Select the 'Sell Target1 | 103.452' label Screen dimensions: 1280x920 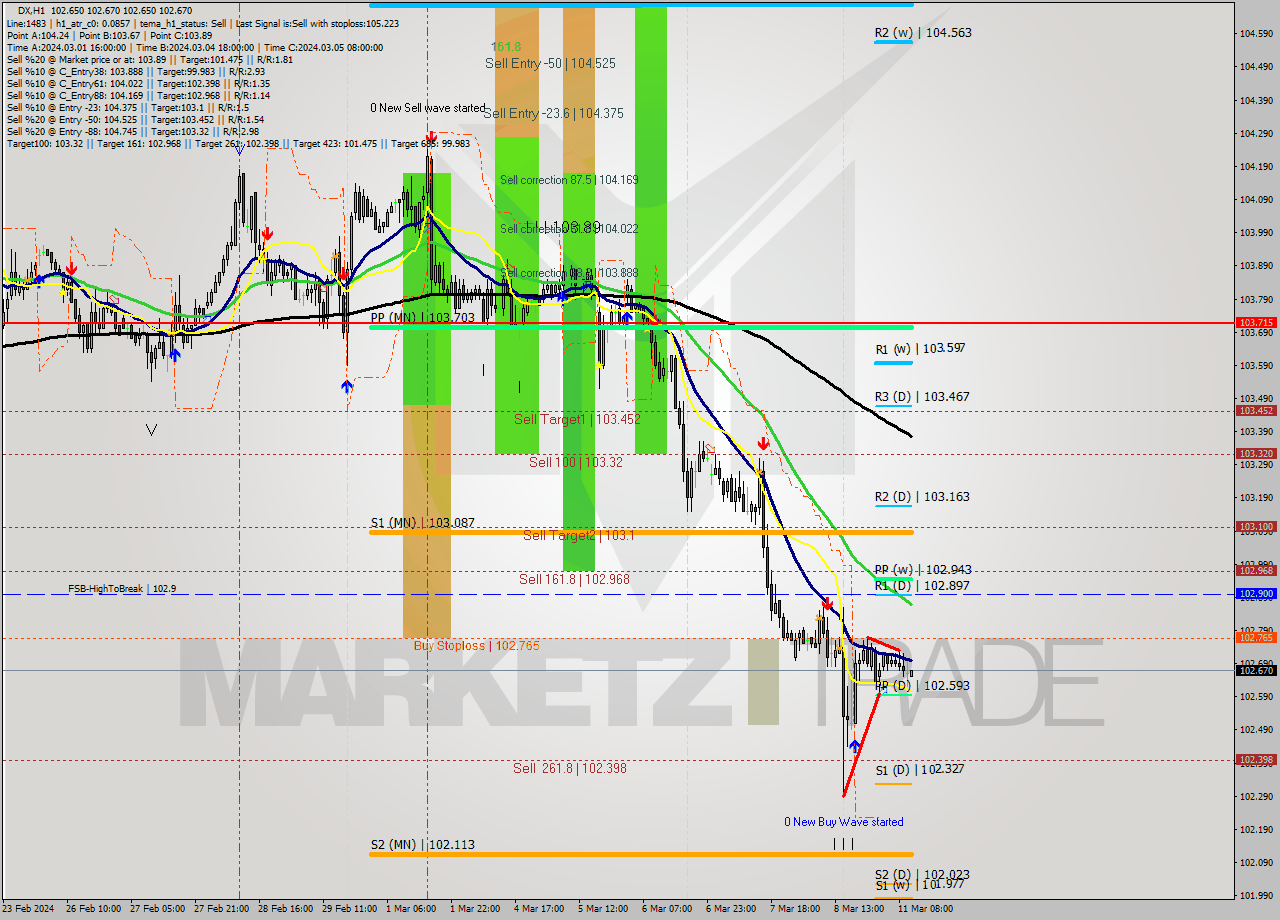point(577,419)
